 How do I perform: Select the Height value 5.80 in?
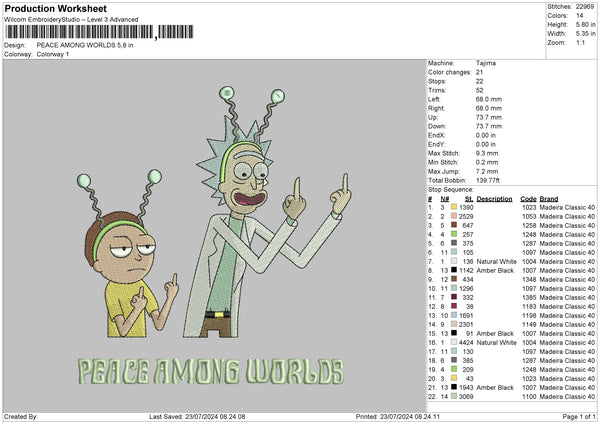586,24
